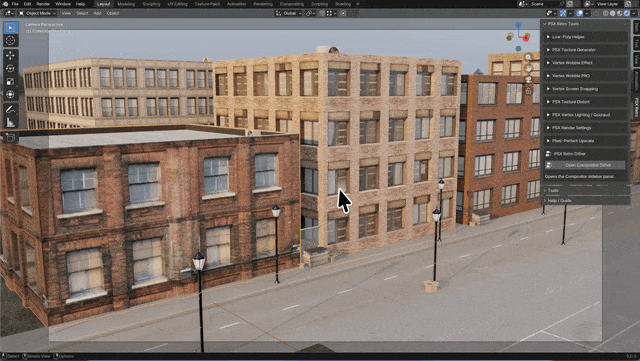Click the new scene icon beside Scene

pos(570,4)
